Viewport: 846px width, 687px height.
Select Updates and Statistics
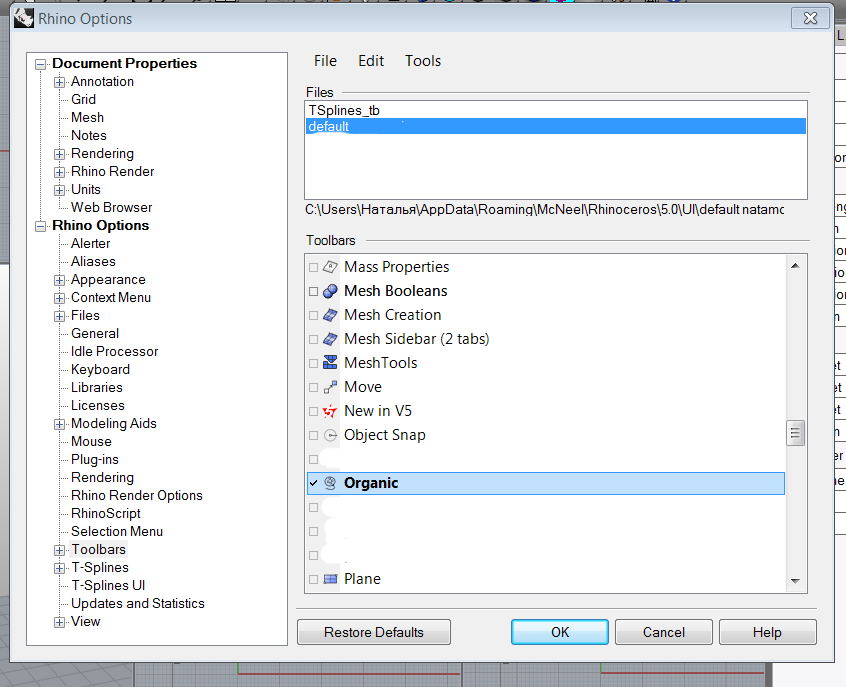click(138, 603)
